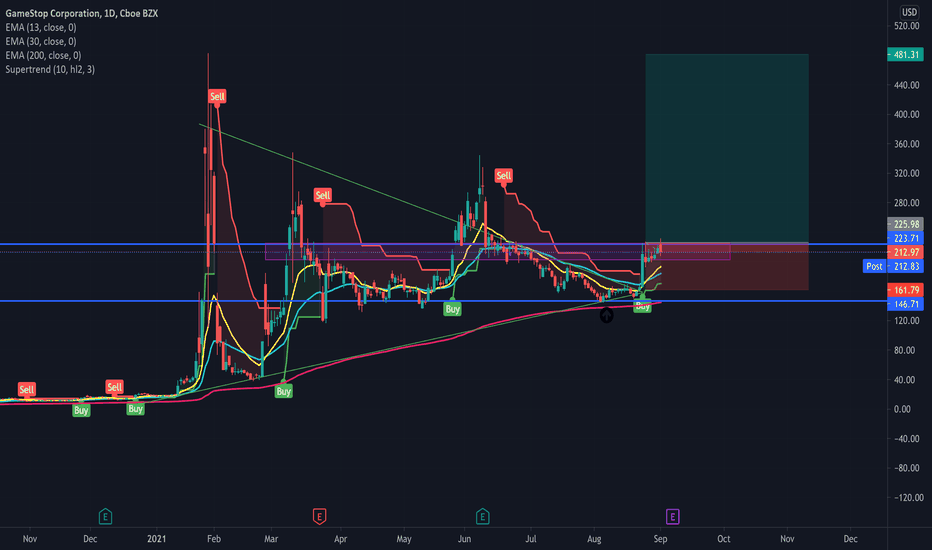Click the black up-arrow circle marker in August

coord(606,316)
